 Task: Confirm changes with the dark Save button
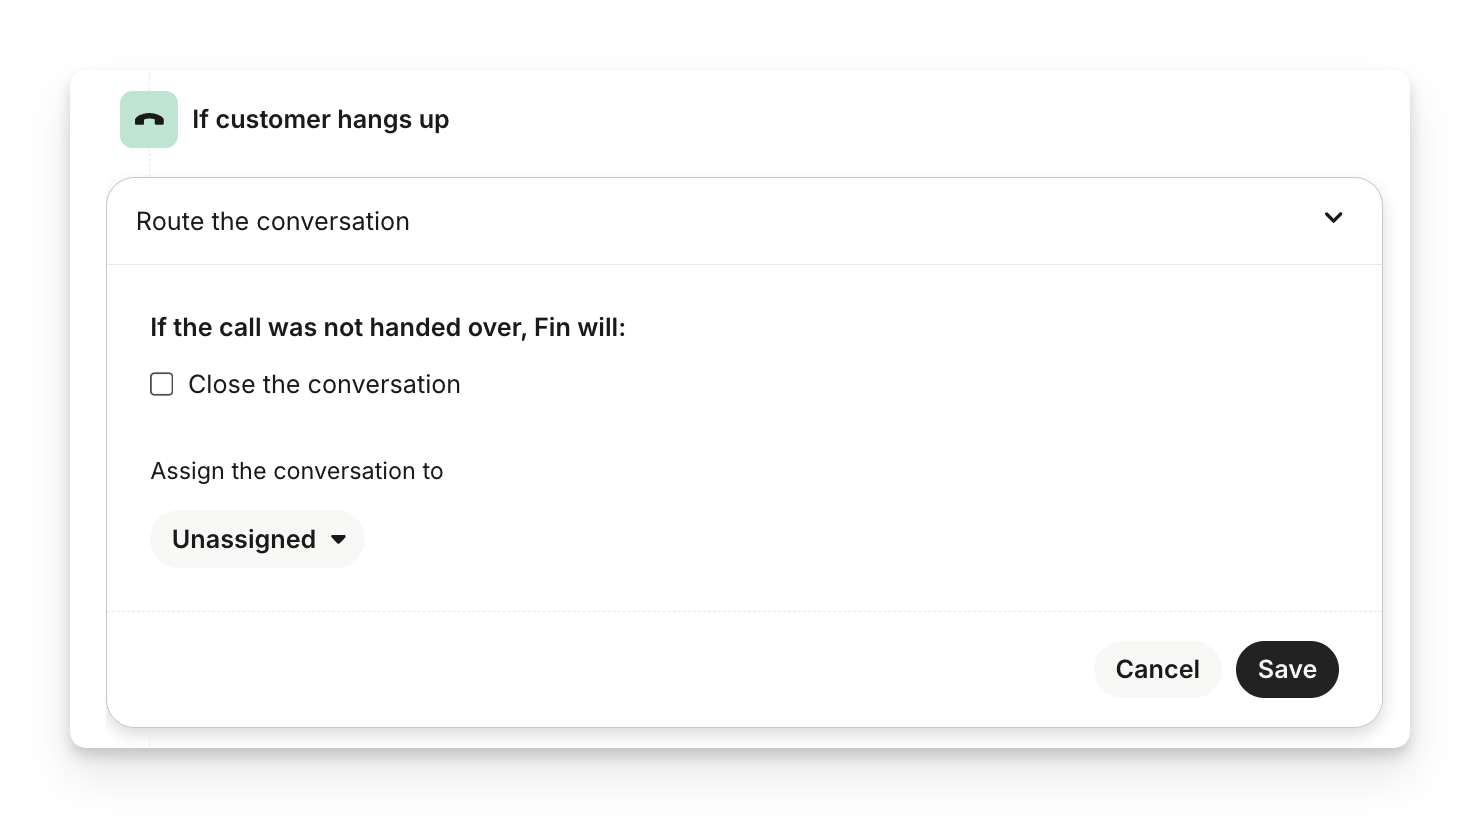tap(1286, 669)
